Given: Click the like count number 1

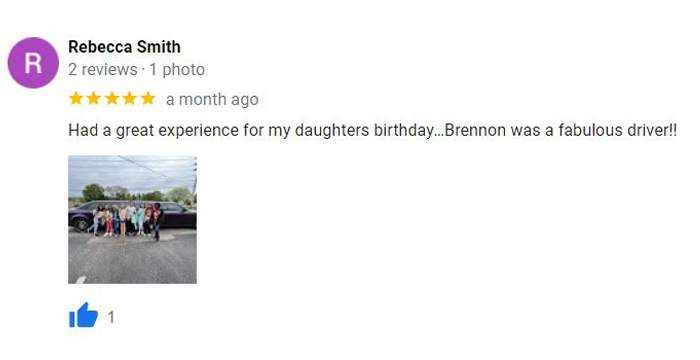Looking at the screenshot, I should pos(111,318).
